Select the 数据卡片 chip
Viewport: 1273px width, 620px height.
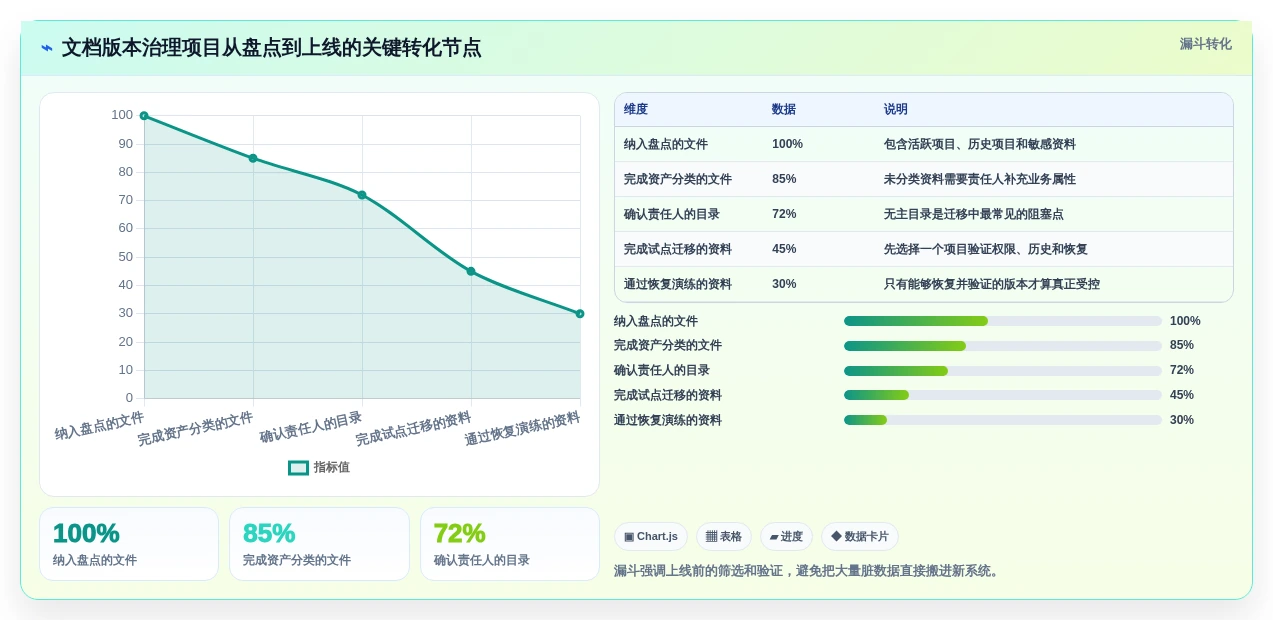click(x=860, y=537)
